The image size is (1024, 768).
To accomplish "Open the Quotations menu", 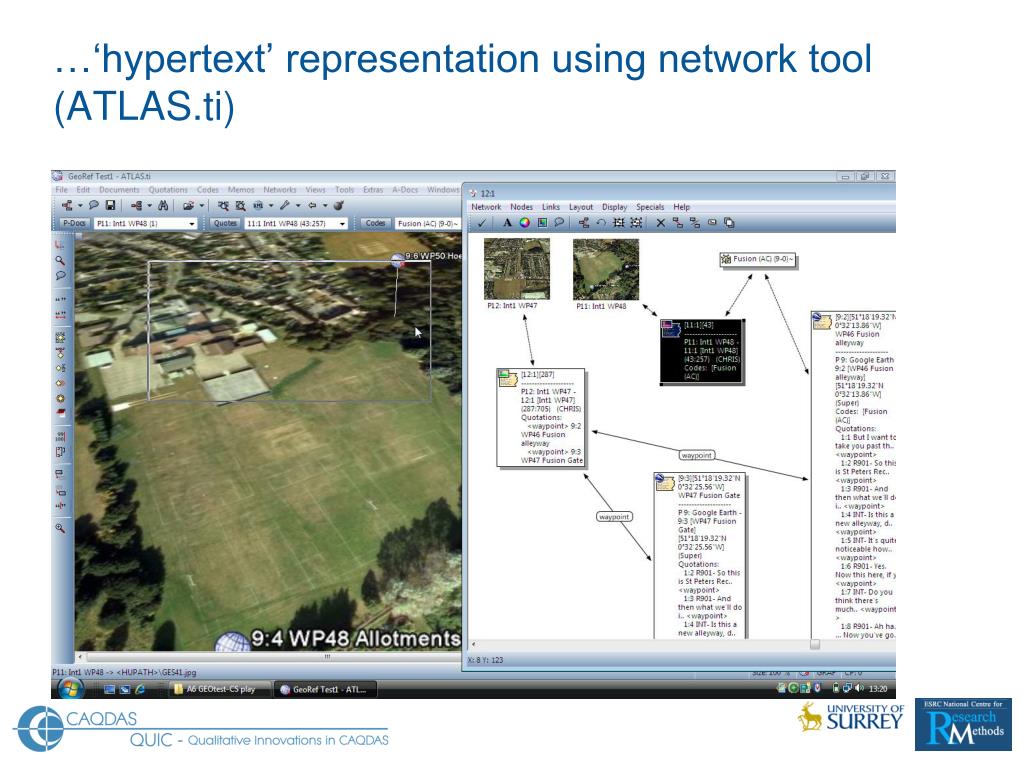I will [168, 189].
